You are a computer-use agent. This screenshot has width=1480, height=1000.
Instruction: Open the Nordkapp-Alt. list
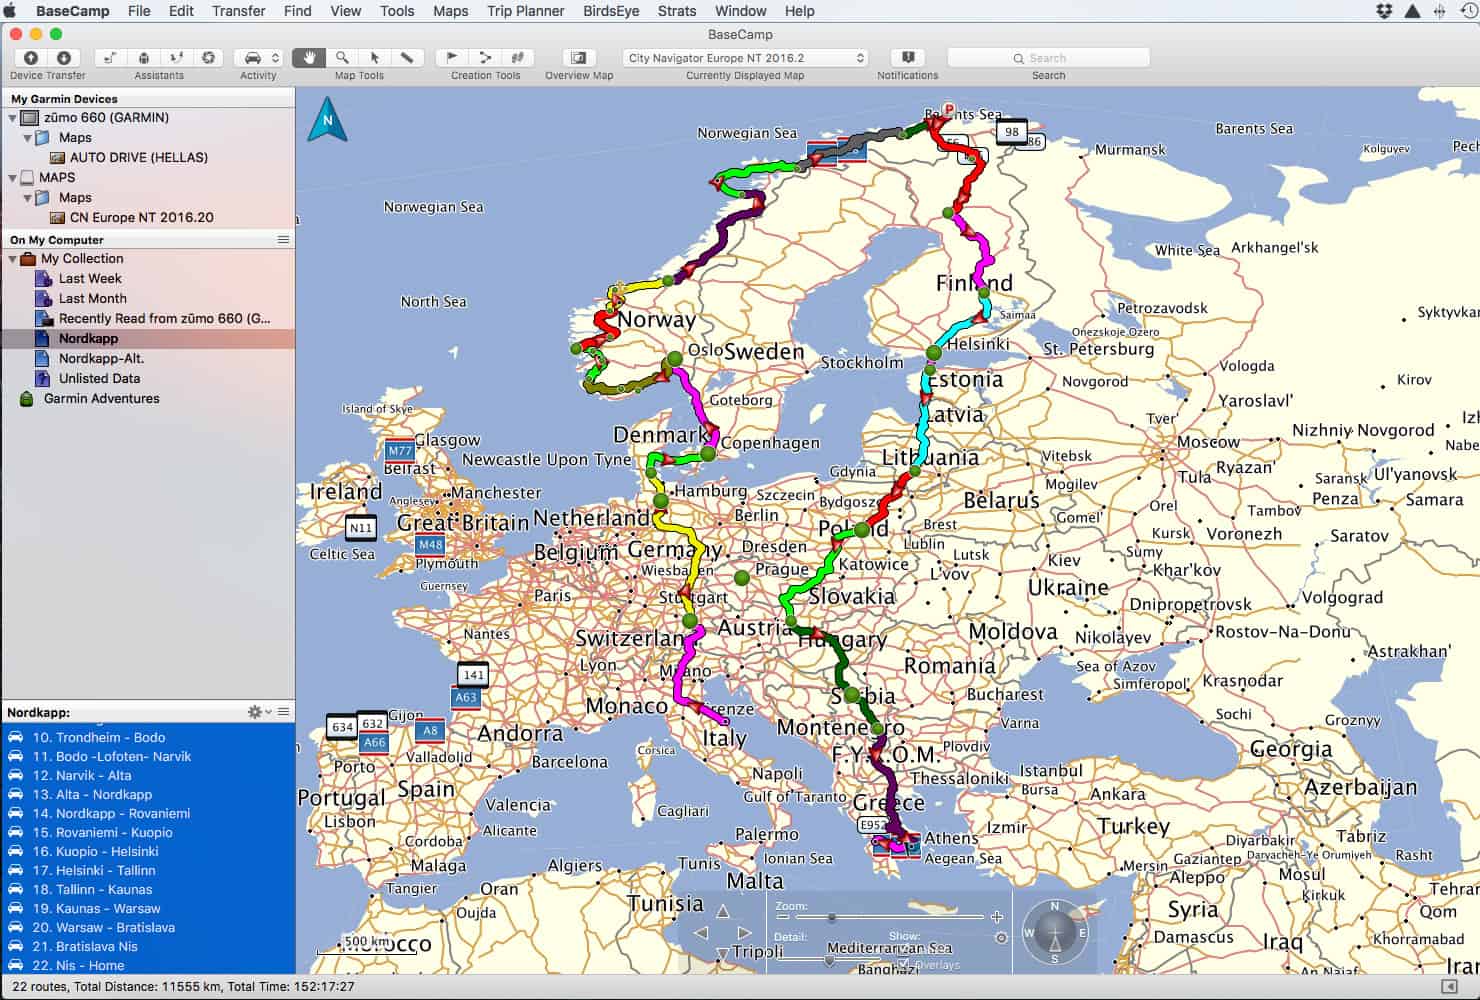101,358
